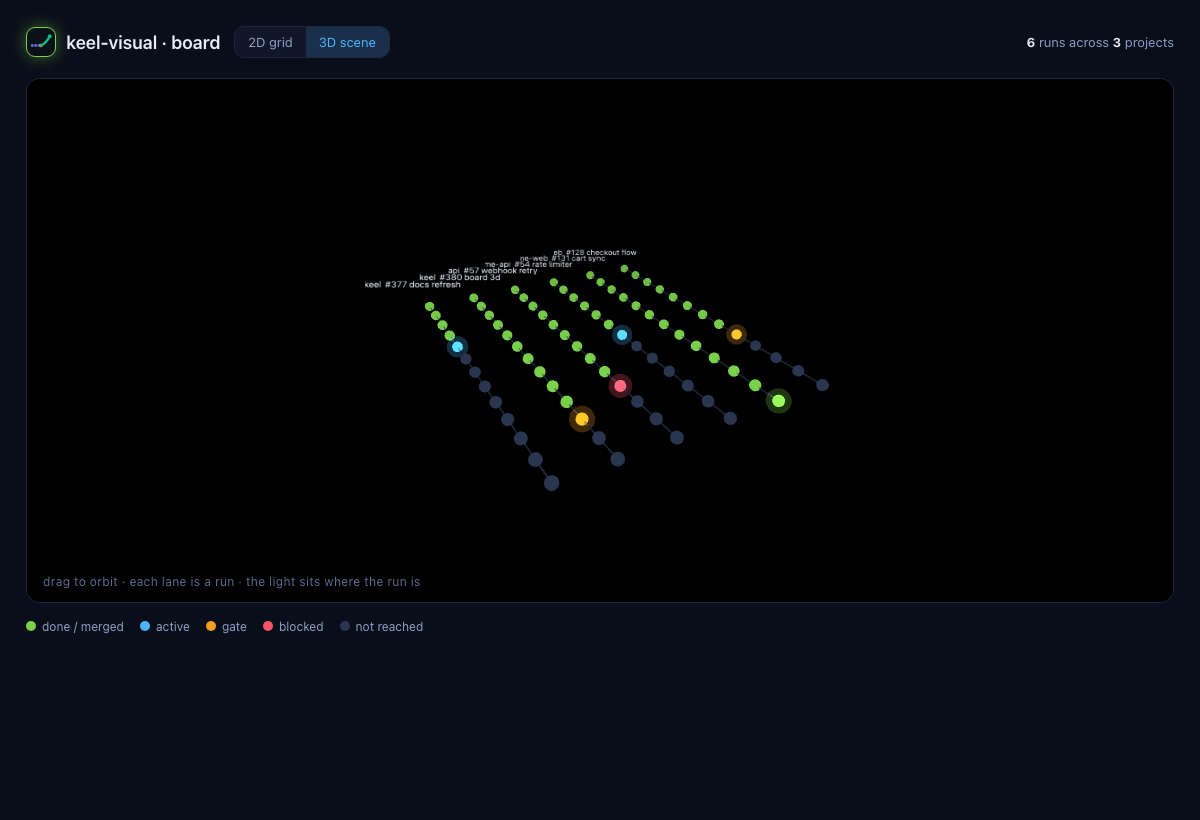Click the keel-visual logo icon

point(41,42)
